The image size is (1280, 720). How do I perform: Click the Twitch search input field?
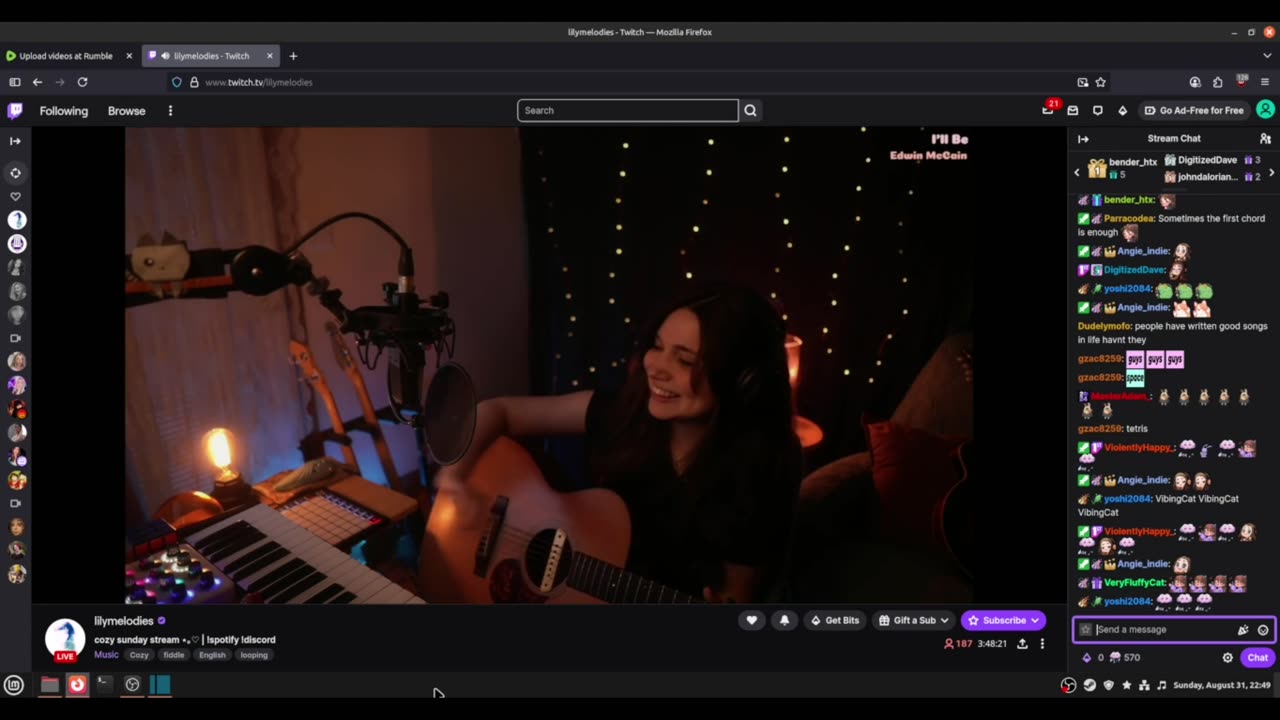628,111
